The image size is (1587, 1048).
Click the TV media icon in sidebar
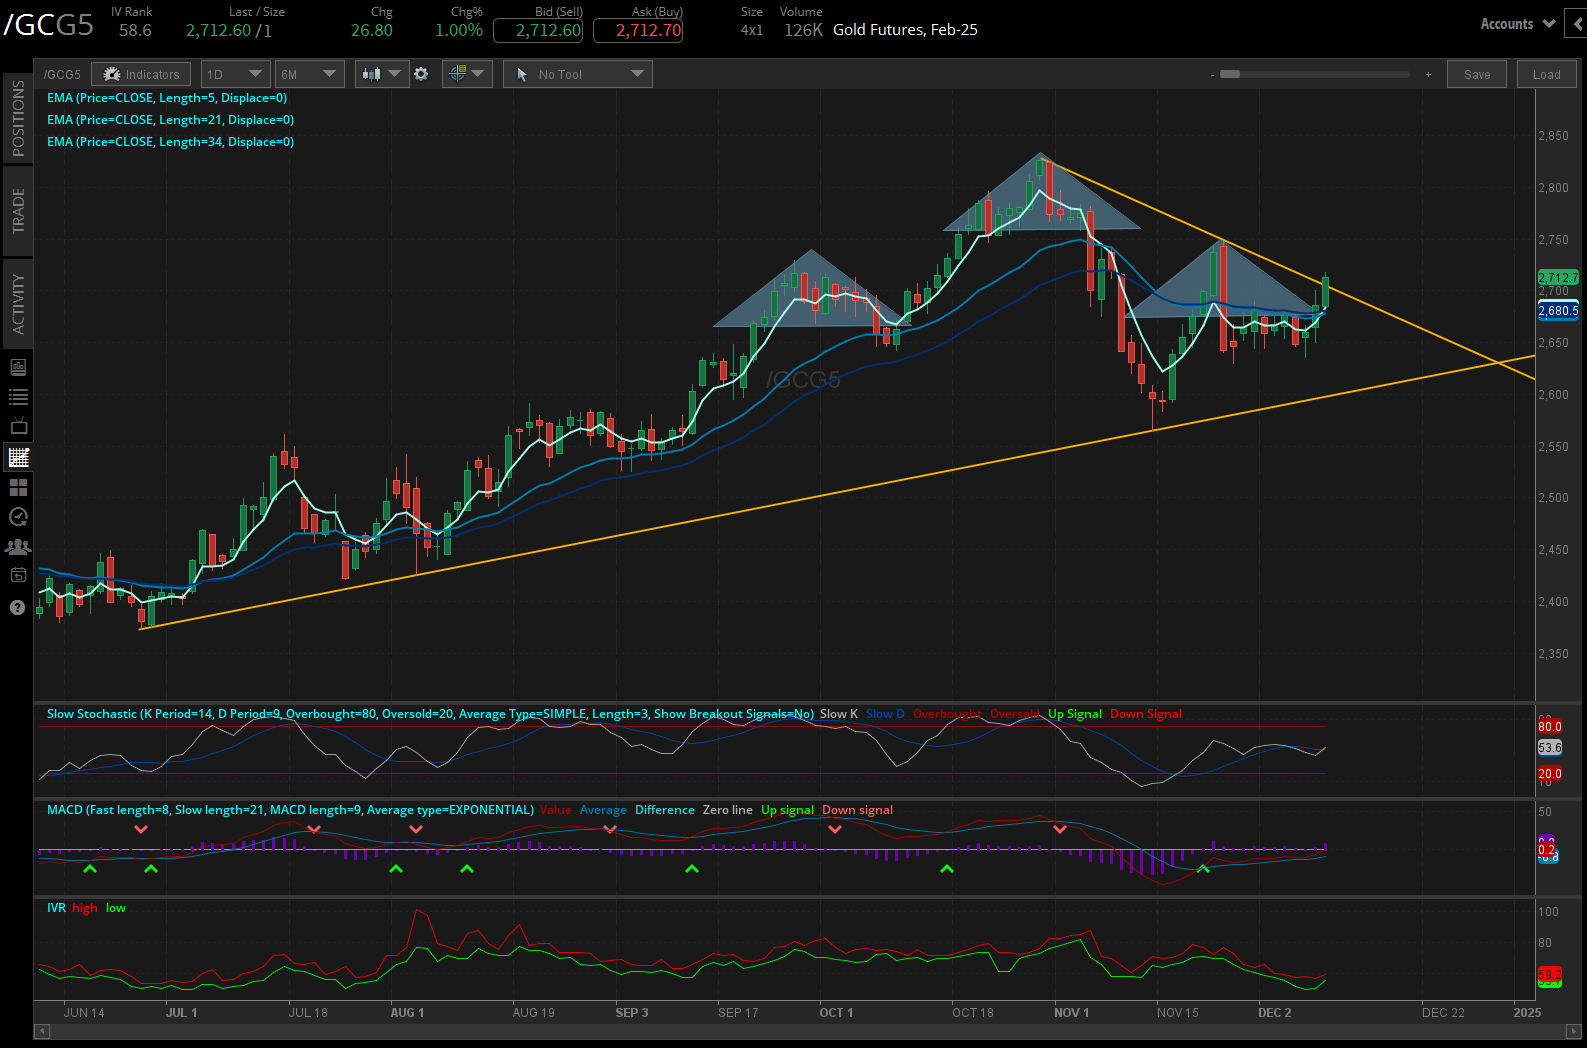pos(18,427)
